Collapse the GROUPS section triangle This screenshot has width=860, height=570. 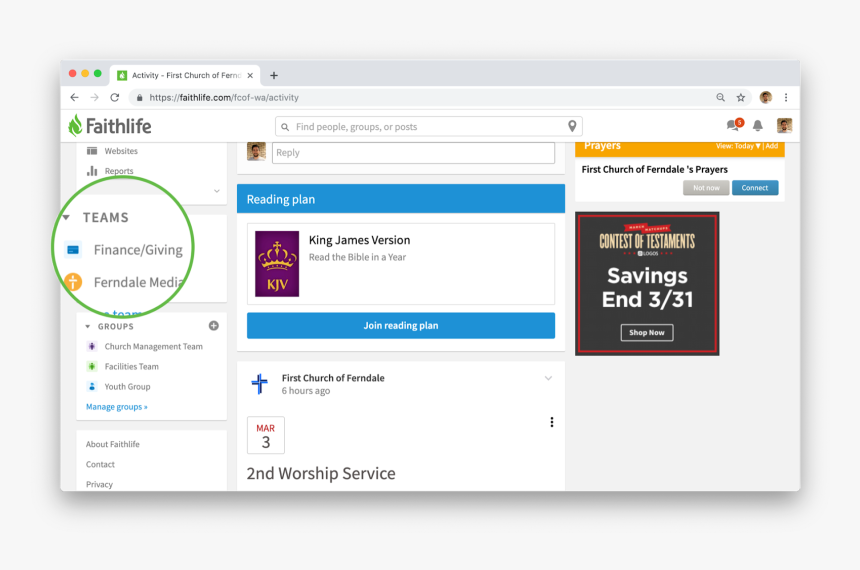[x=88, y=326]
